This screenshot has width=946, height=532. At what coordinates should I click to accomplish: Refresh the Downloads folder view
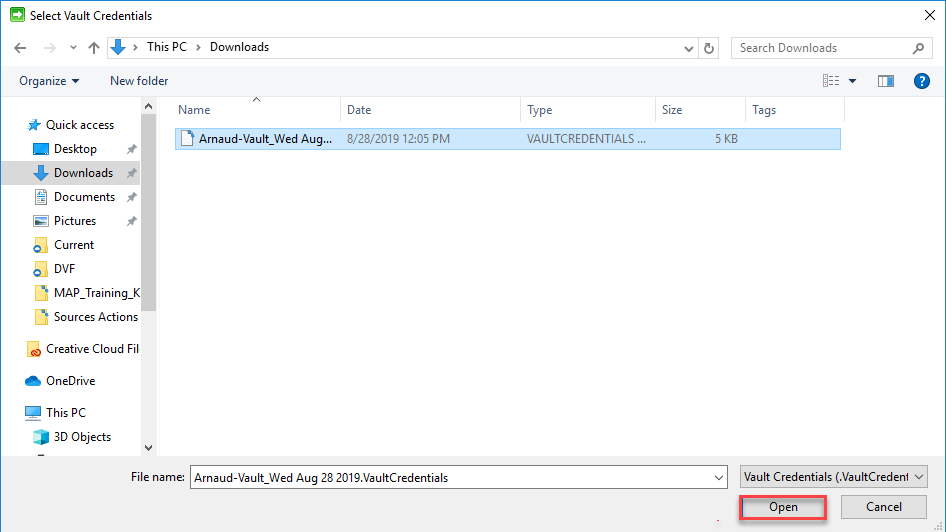(x=710, y=48)
